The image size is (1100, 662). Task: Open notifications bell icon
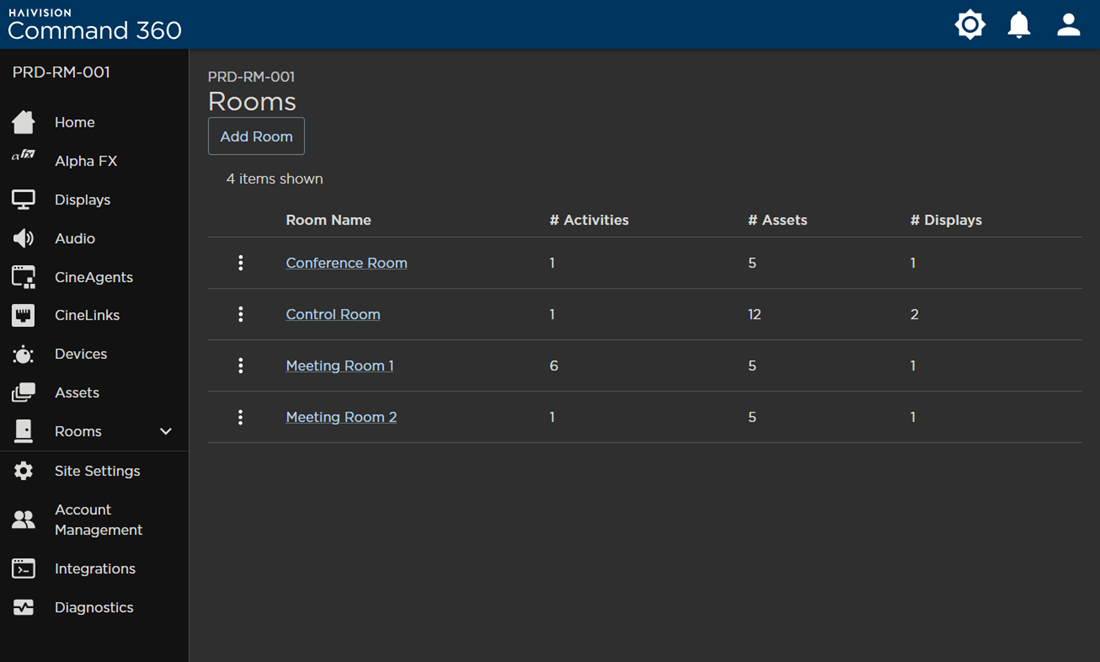1019,25
